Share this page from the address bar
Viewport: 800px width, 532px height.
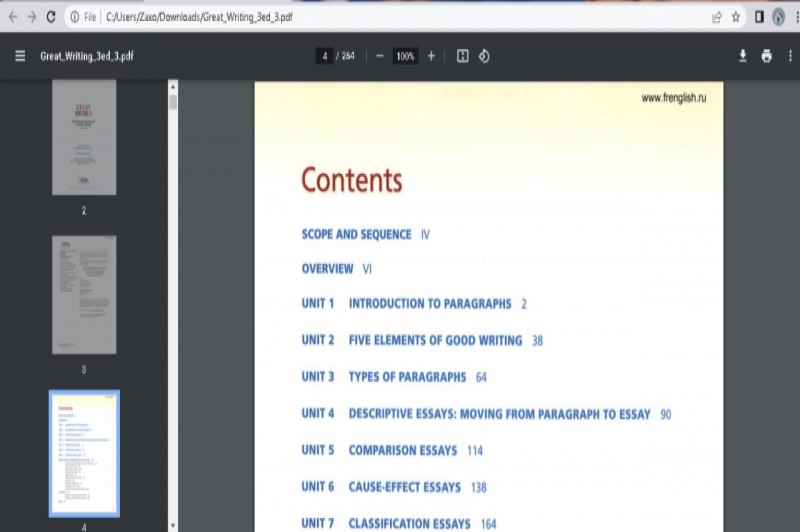point(716,17)
